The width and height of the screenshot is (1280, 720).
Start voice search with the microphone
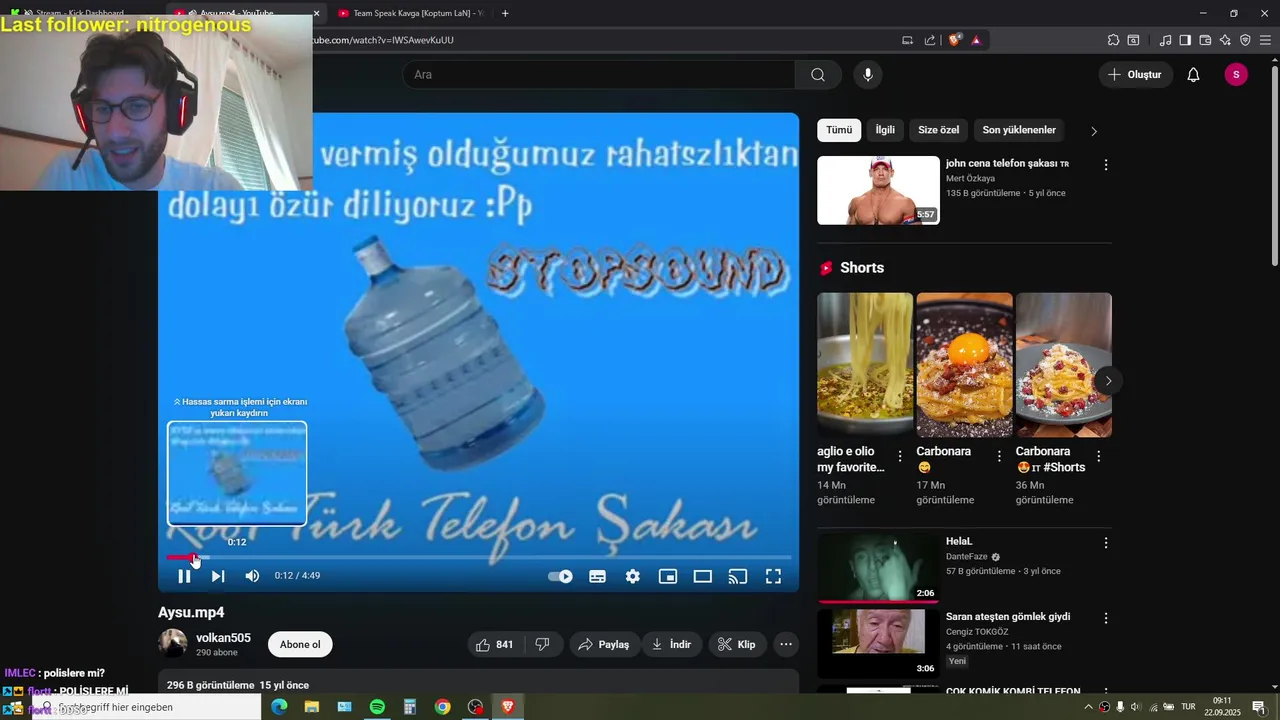click(868, 75)
